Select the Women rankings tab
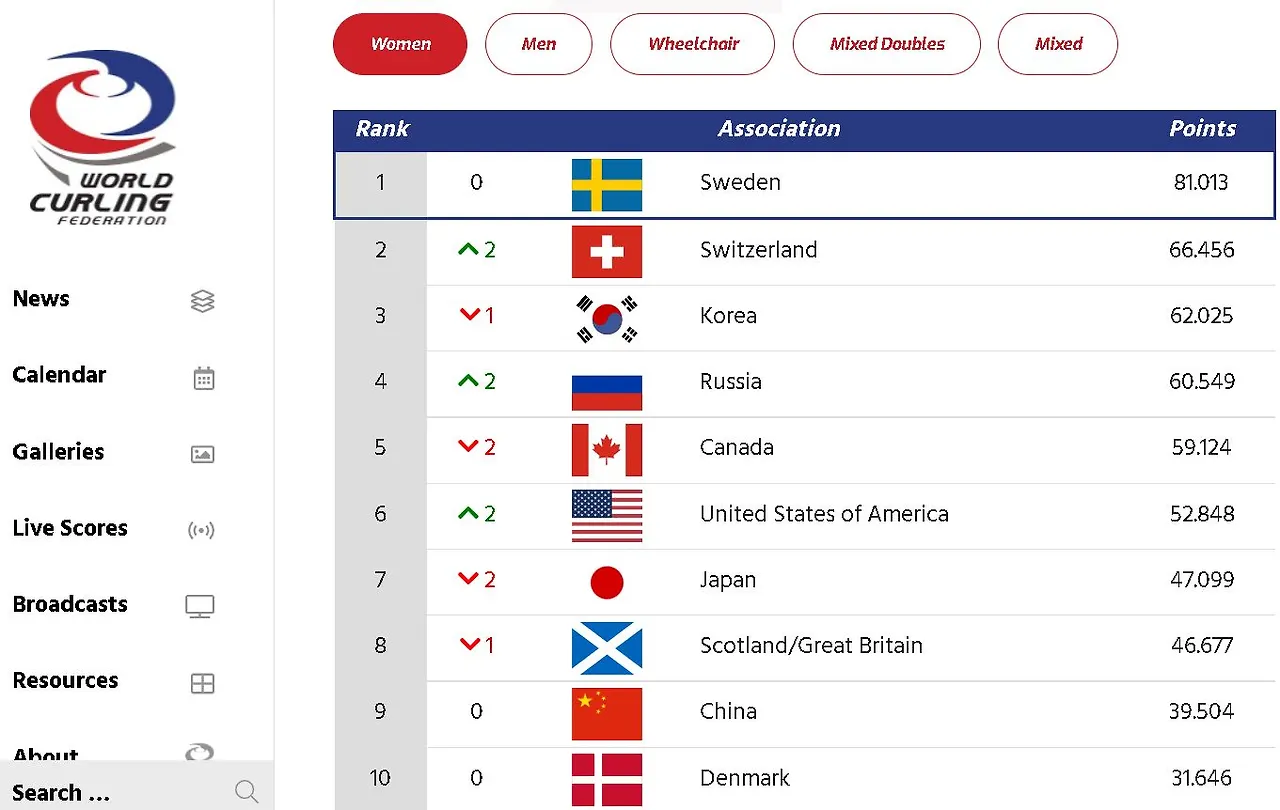Viewport: 1280px width, 810px height. 399,44
